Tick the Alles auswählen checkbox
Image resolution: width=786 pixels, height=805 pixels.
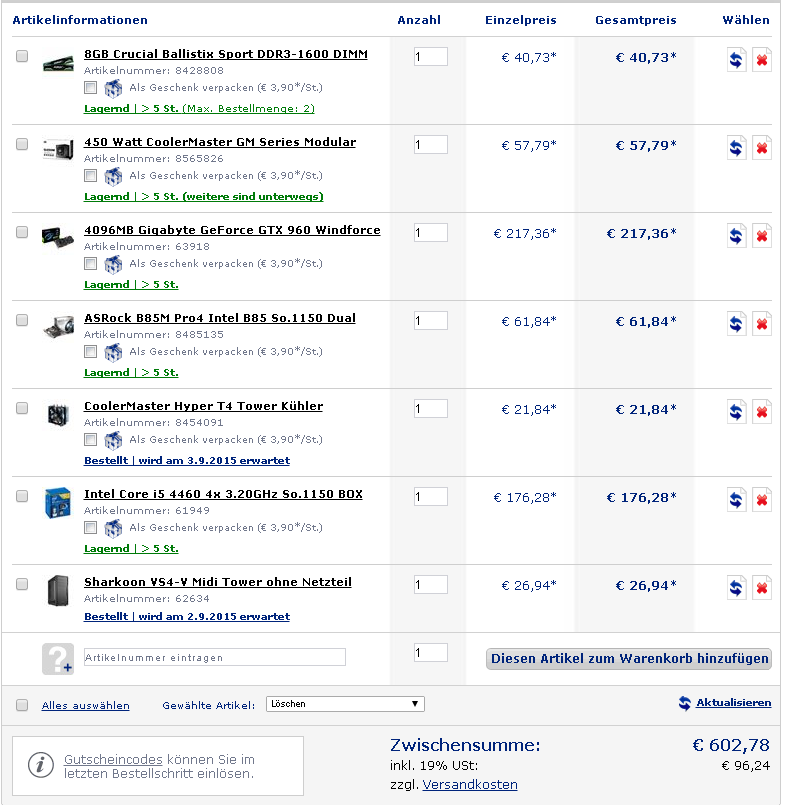coord(22,705)
